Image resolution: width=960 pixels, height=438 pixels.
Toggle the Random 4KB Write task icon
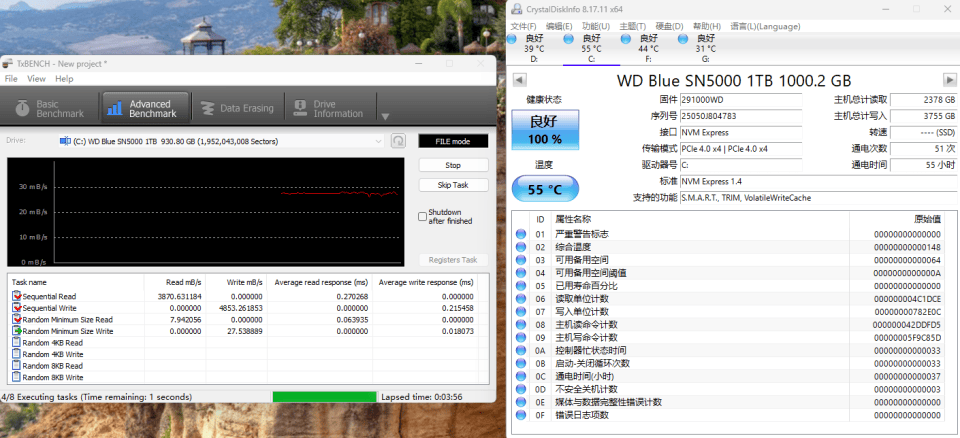click(x=17, y=354)
